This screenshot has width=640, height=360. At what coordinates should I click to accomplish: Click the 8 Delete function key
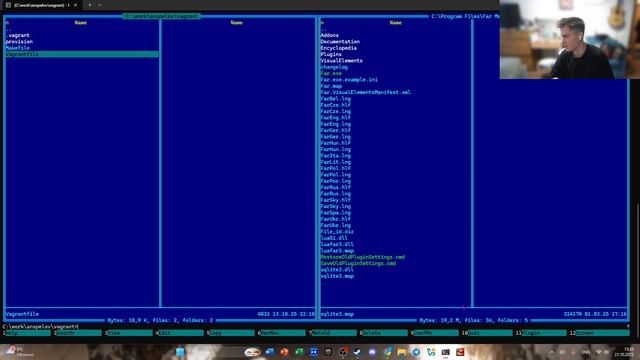384,333
